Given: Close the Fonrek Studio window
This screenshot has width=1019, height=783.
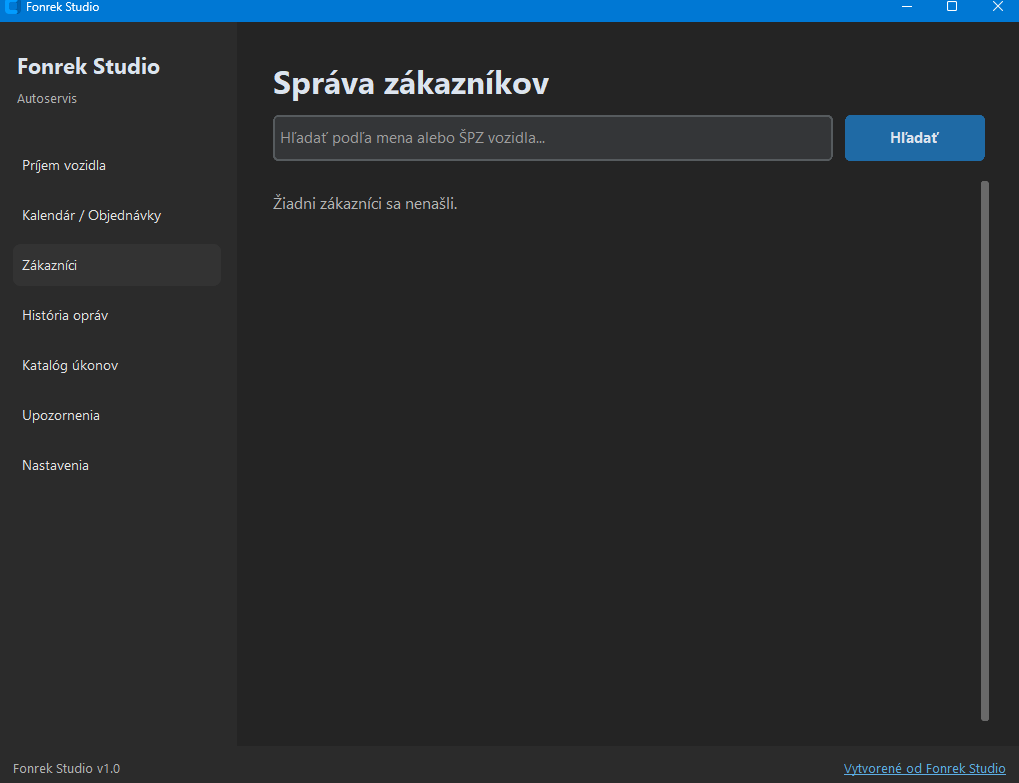Looking at the screenshot, I should coord(998,6).
